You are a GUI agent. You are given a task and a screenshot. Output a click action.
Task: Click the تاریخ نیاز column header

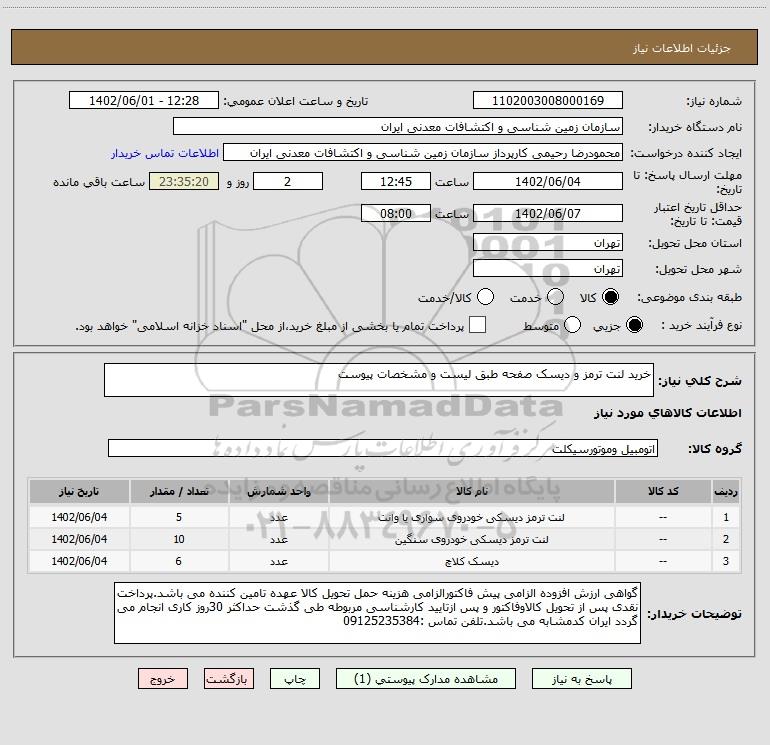tap(79, 491)
